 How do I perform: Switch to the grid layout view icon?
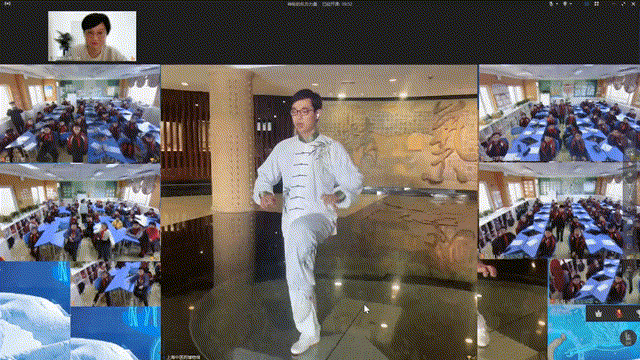pos(596,4)
